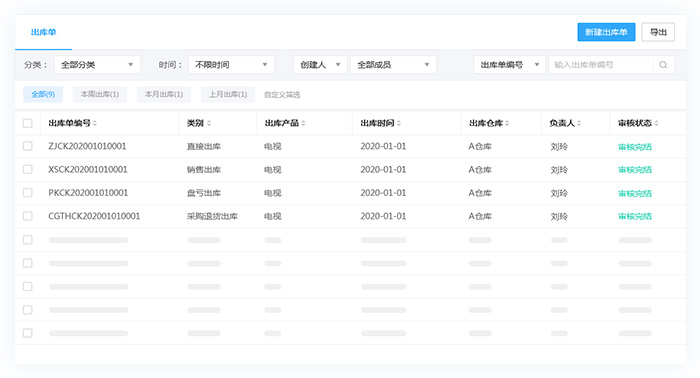The image size is (700, 378).
Task: Click 2020-01-01 date in XSCK202001010001 row
Action: pos(383,170)
